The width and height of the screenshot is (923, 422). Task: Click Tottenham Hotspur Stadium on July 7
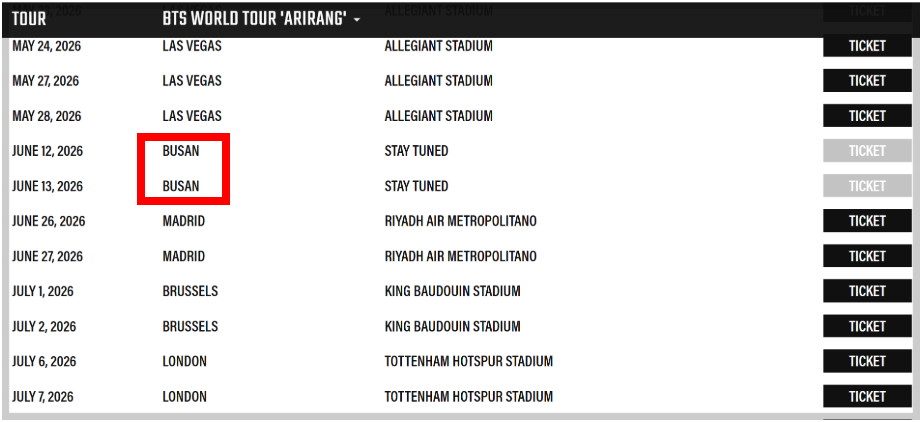[x=469, y=397]
